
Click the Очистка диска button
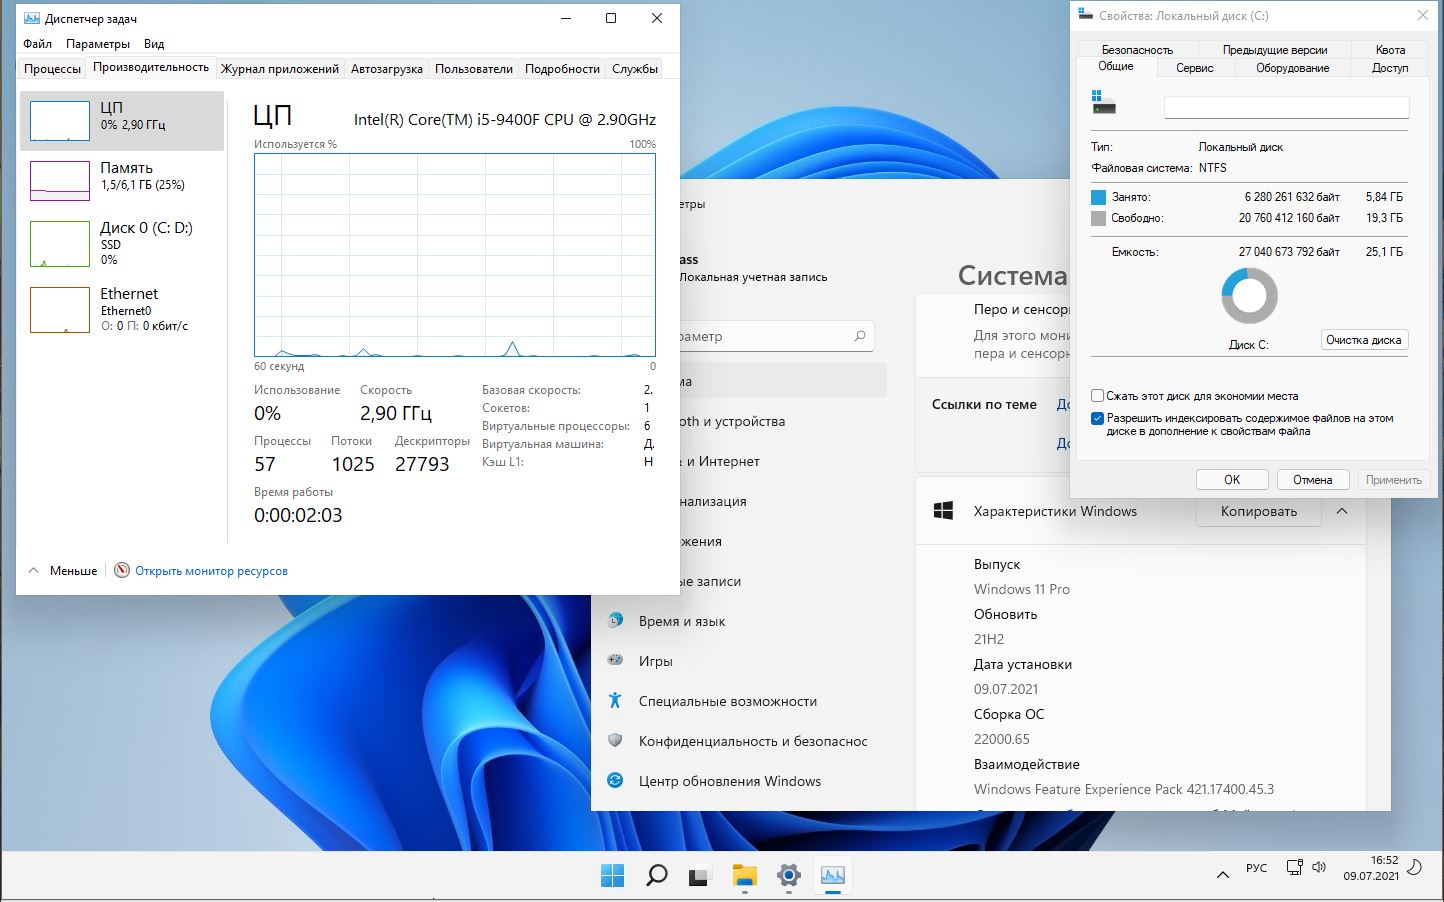[1364, 340]
